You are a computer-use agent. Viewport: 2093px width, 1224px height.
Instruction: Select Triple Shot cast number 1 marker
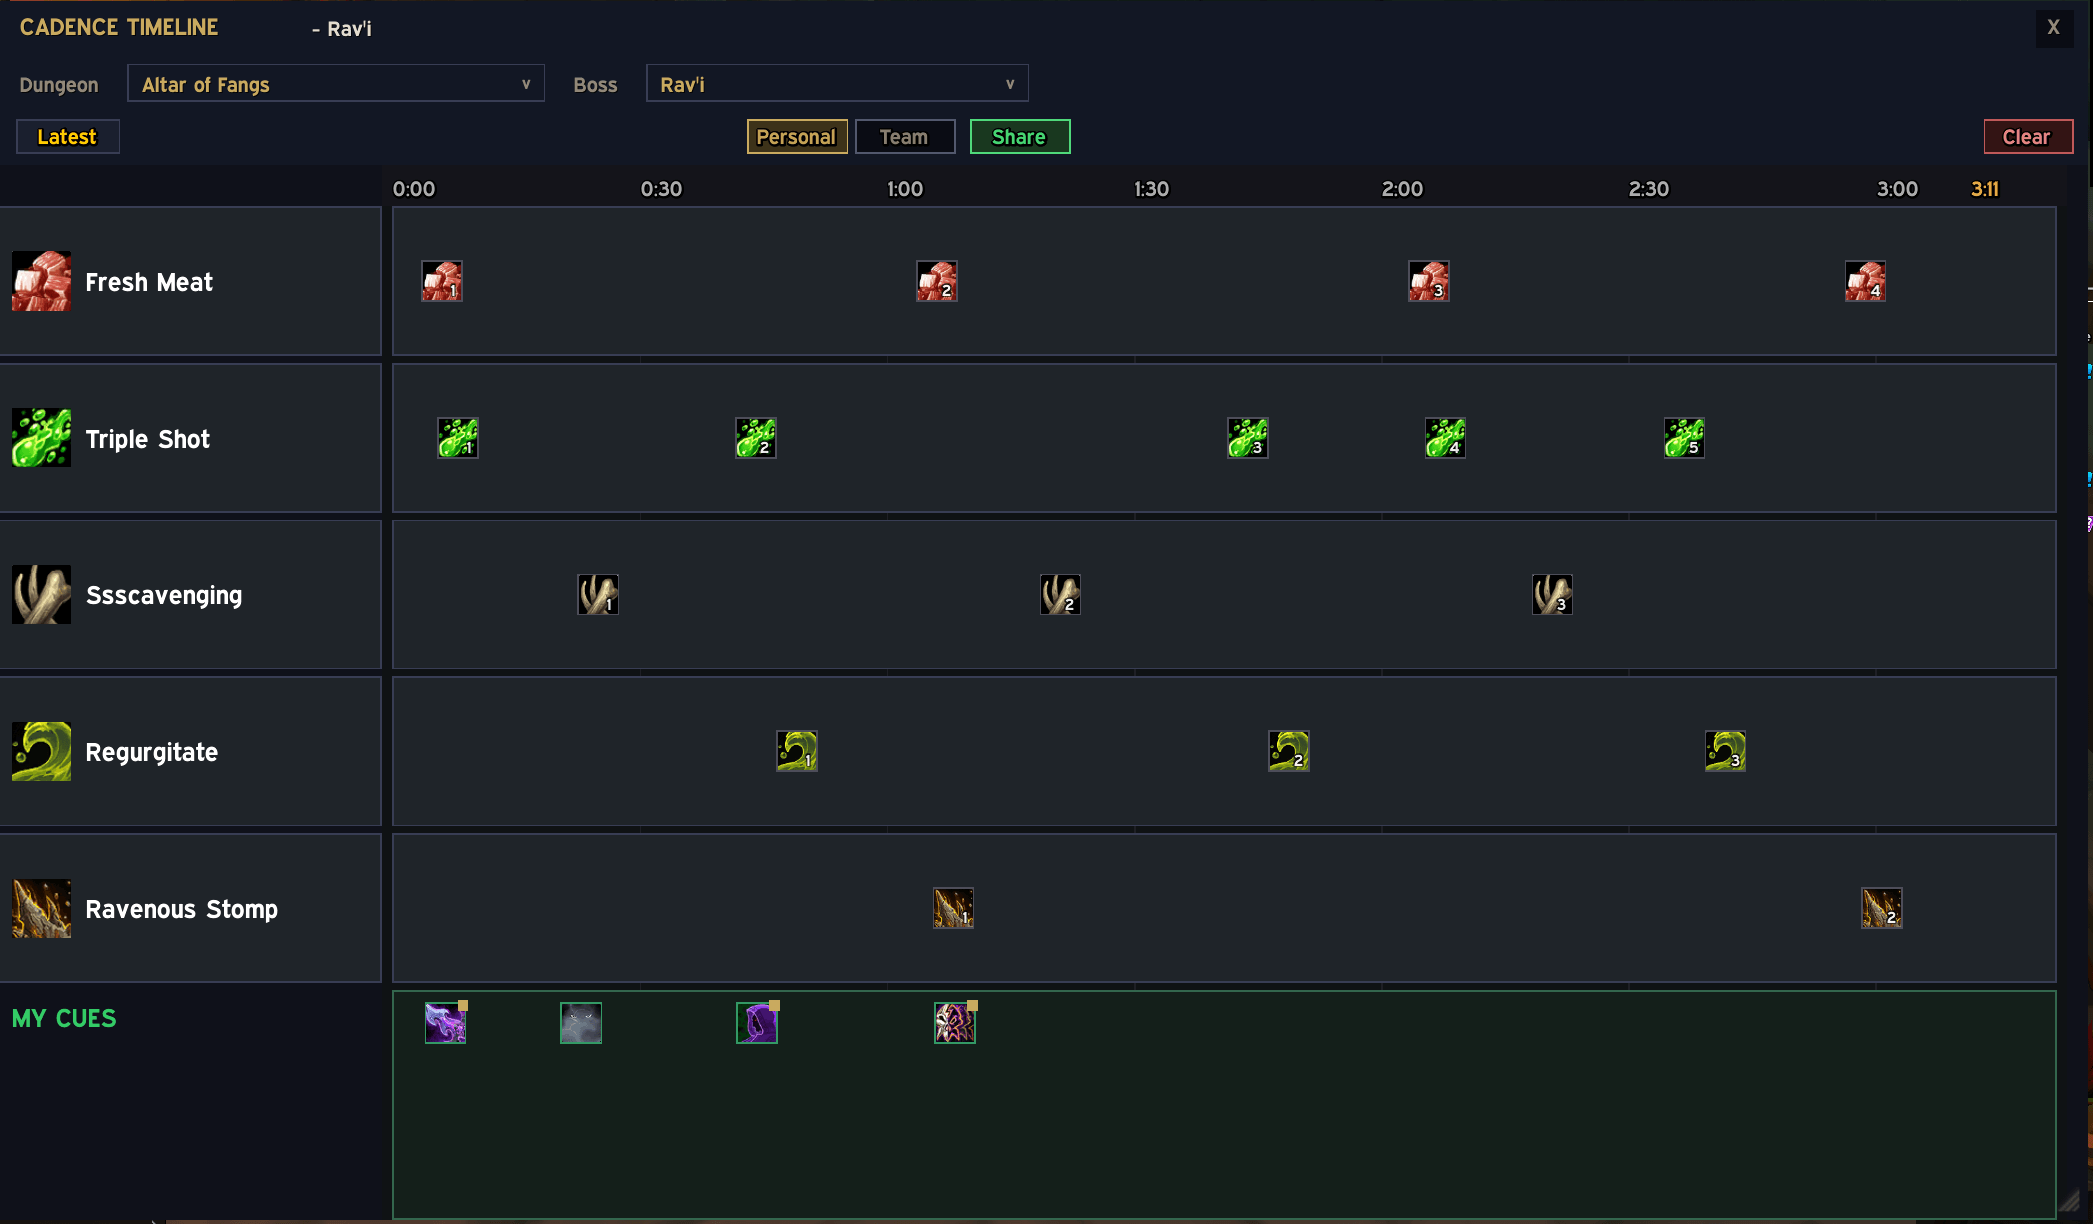point(458,438)
